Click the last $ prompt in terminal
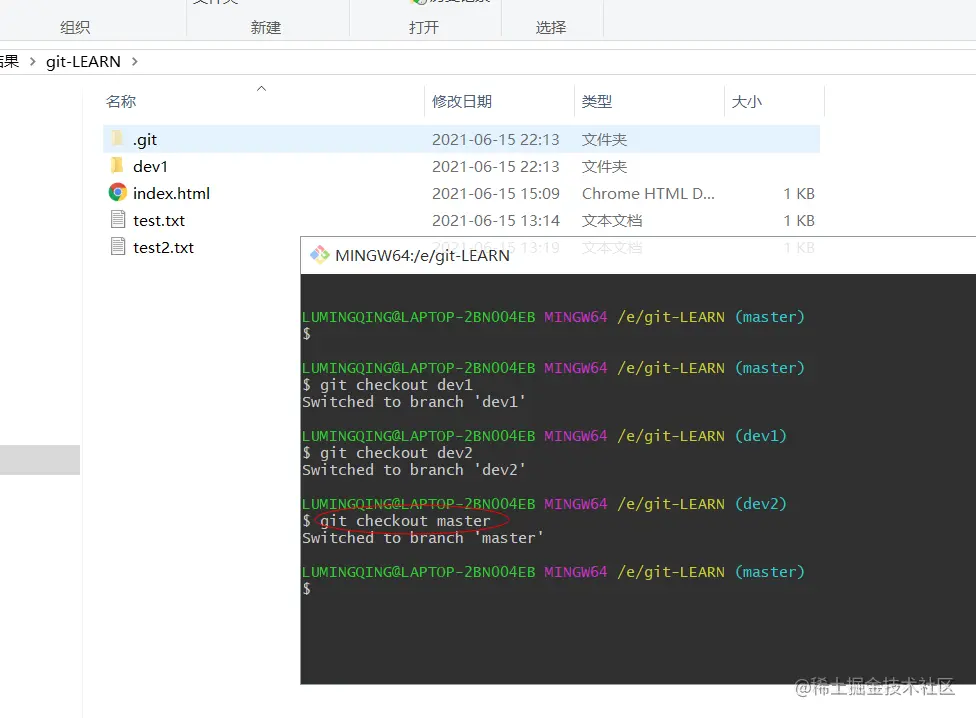Screen dimensions: 976x718 (306, 589)
